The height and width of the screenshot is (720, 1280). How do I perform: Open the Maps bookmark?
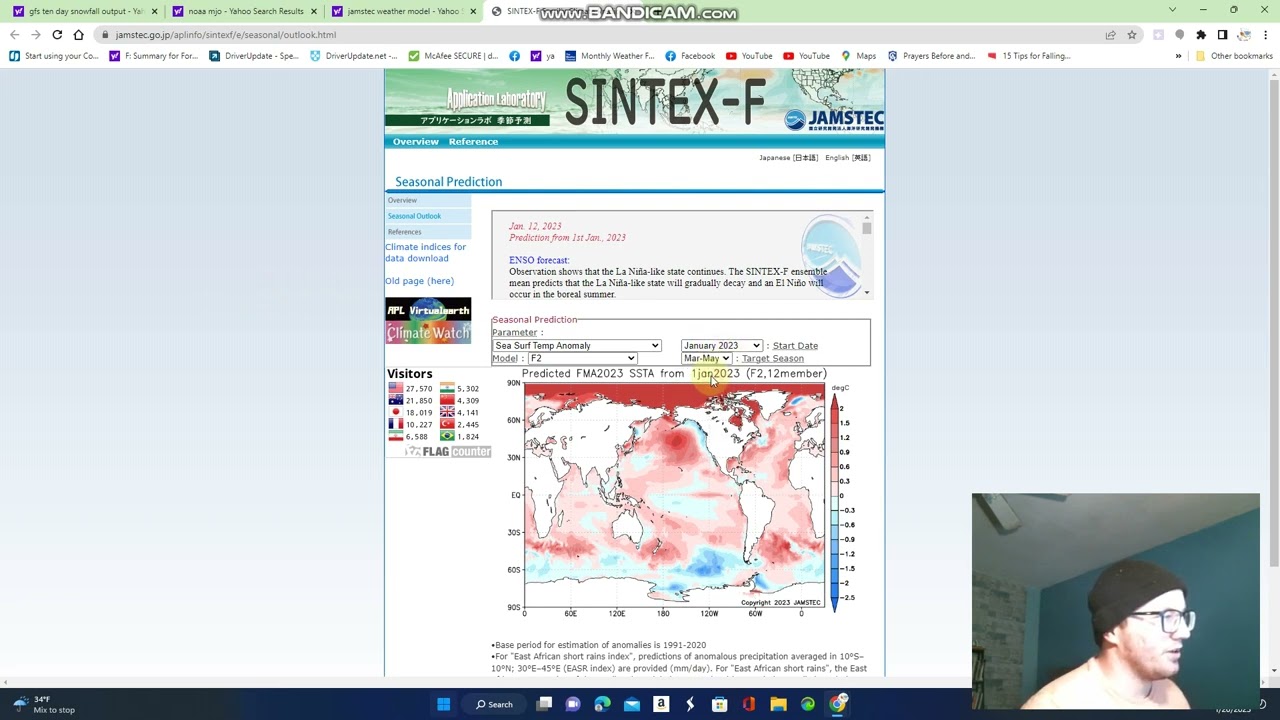858,56
